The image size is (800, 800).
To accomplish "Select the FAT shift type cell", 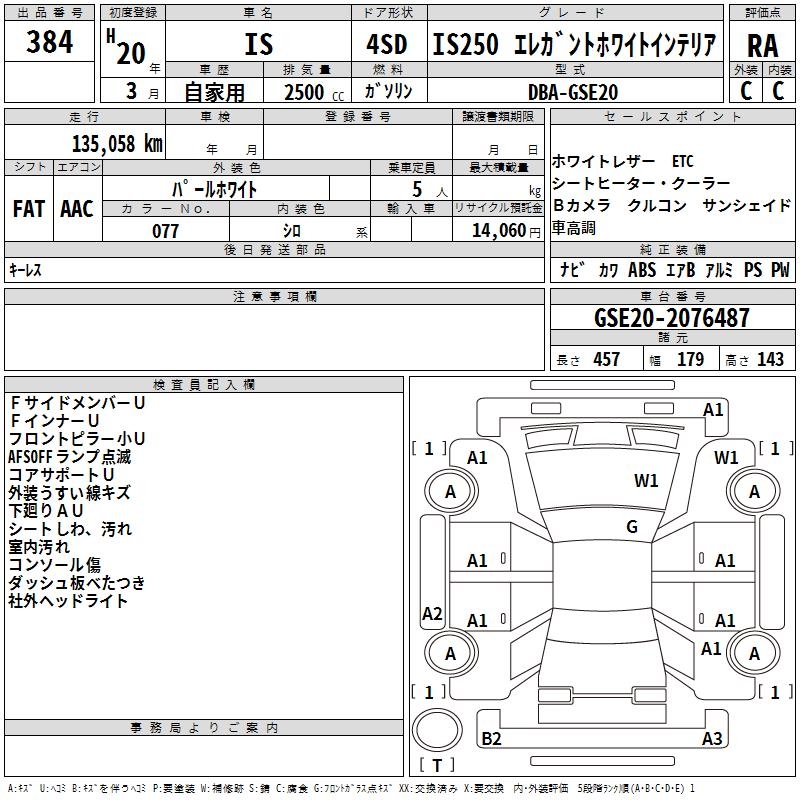I will (28, 209).
